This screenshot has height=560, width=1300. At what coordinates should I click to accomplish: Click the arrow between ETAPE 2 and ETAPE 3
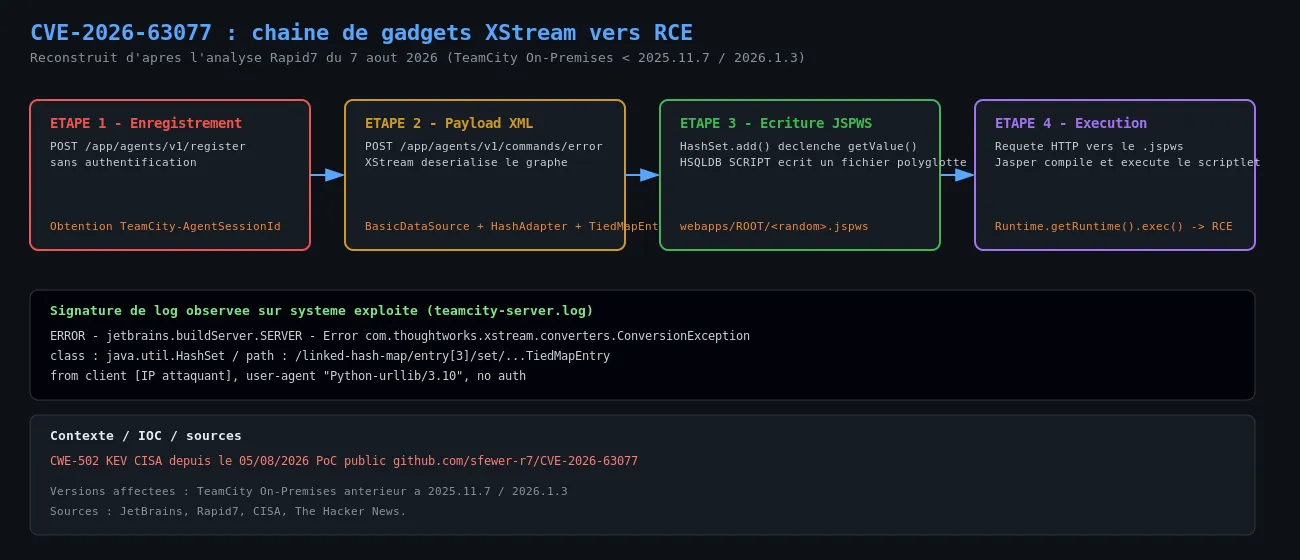(642, 175)
